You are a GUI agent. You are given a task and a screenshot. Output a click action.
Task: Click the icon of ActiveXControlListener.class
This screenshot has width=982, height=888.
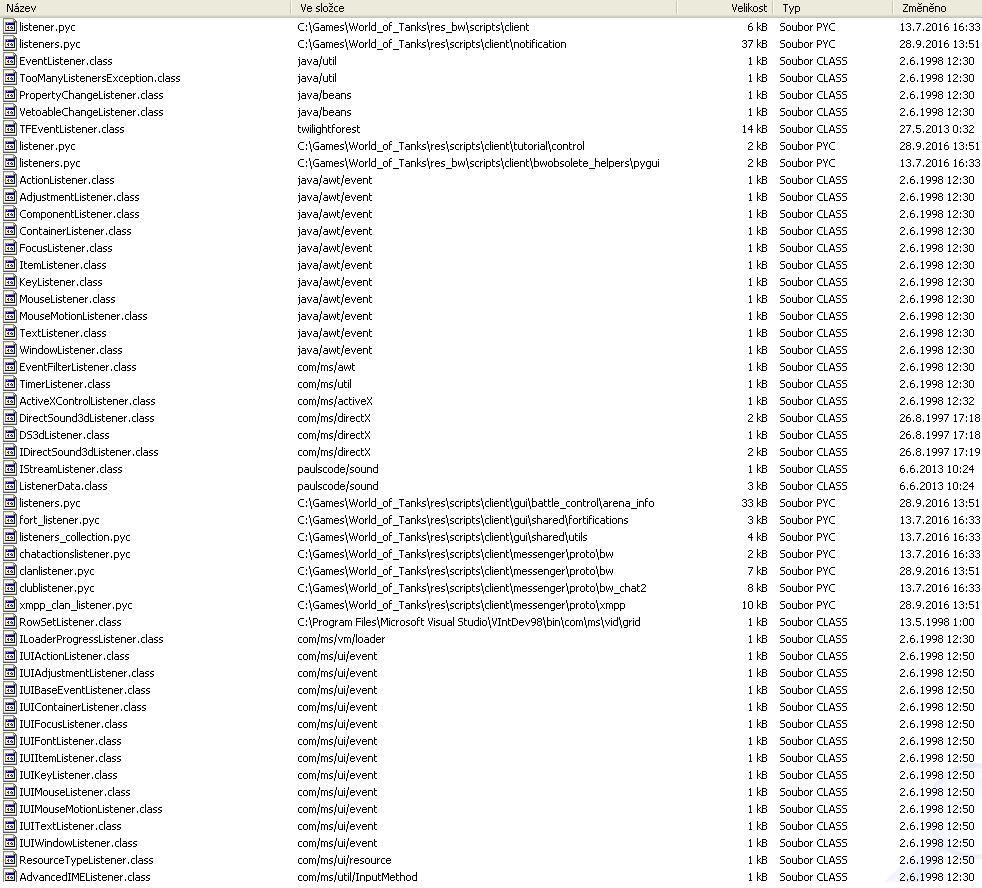click(9, 401)
